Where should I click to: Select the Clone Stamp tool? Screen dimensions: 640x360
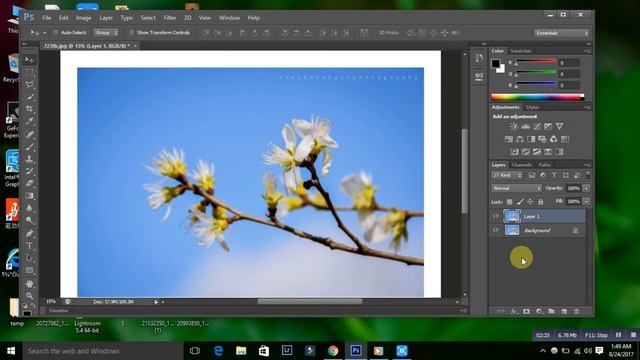(29, 159)
